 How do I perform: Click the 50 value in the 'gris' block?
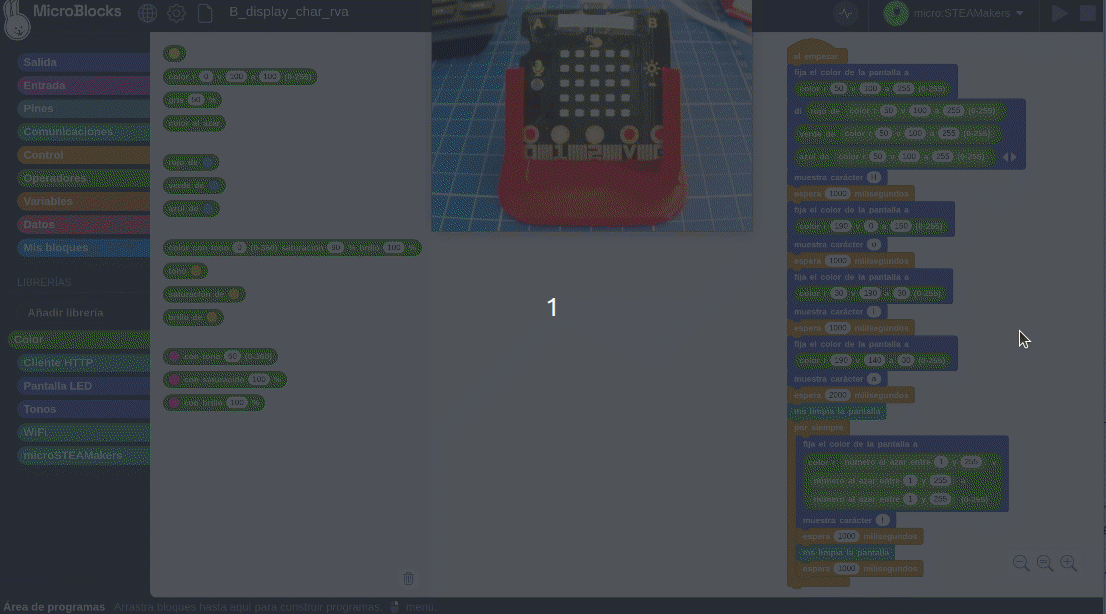[x=195, y=100]
